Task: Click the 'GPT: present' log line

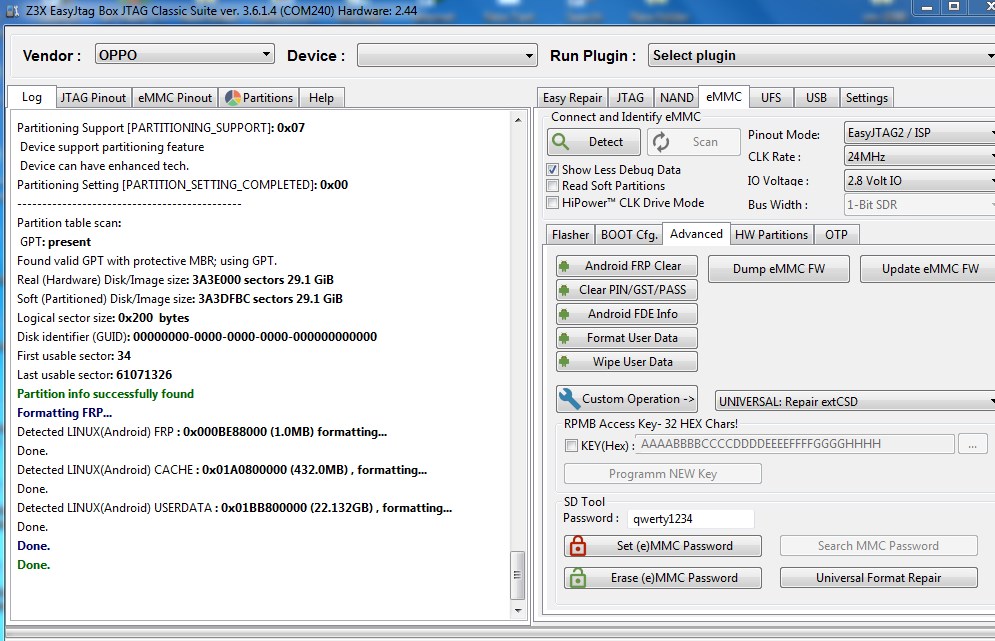Action: coord(55,242)
